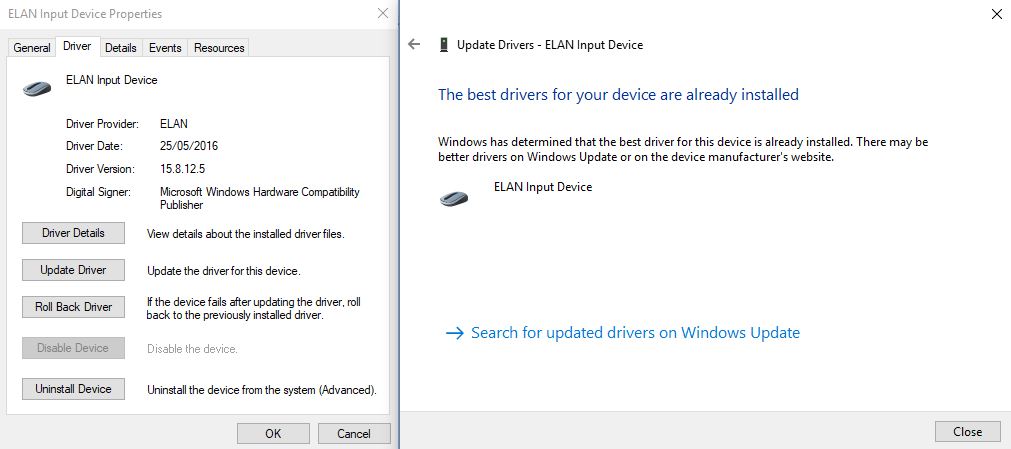Viewport: 1011px width, 449px height.
Task: Click the back arrow in Update Drivers window
Action: click(414, 45)
